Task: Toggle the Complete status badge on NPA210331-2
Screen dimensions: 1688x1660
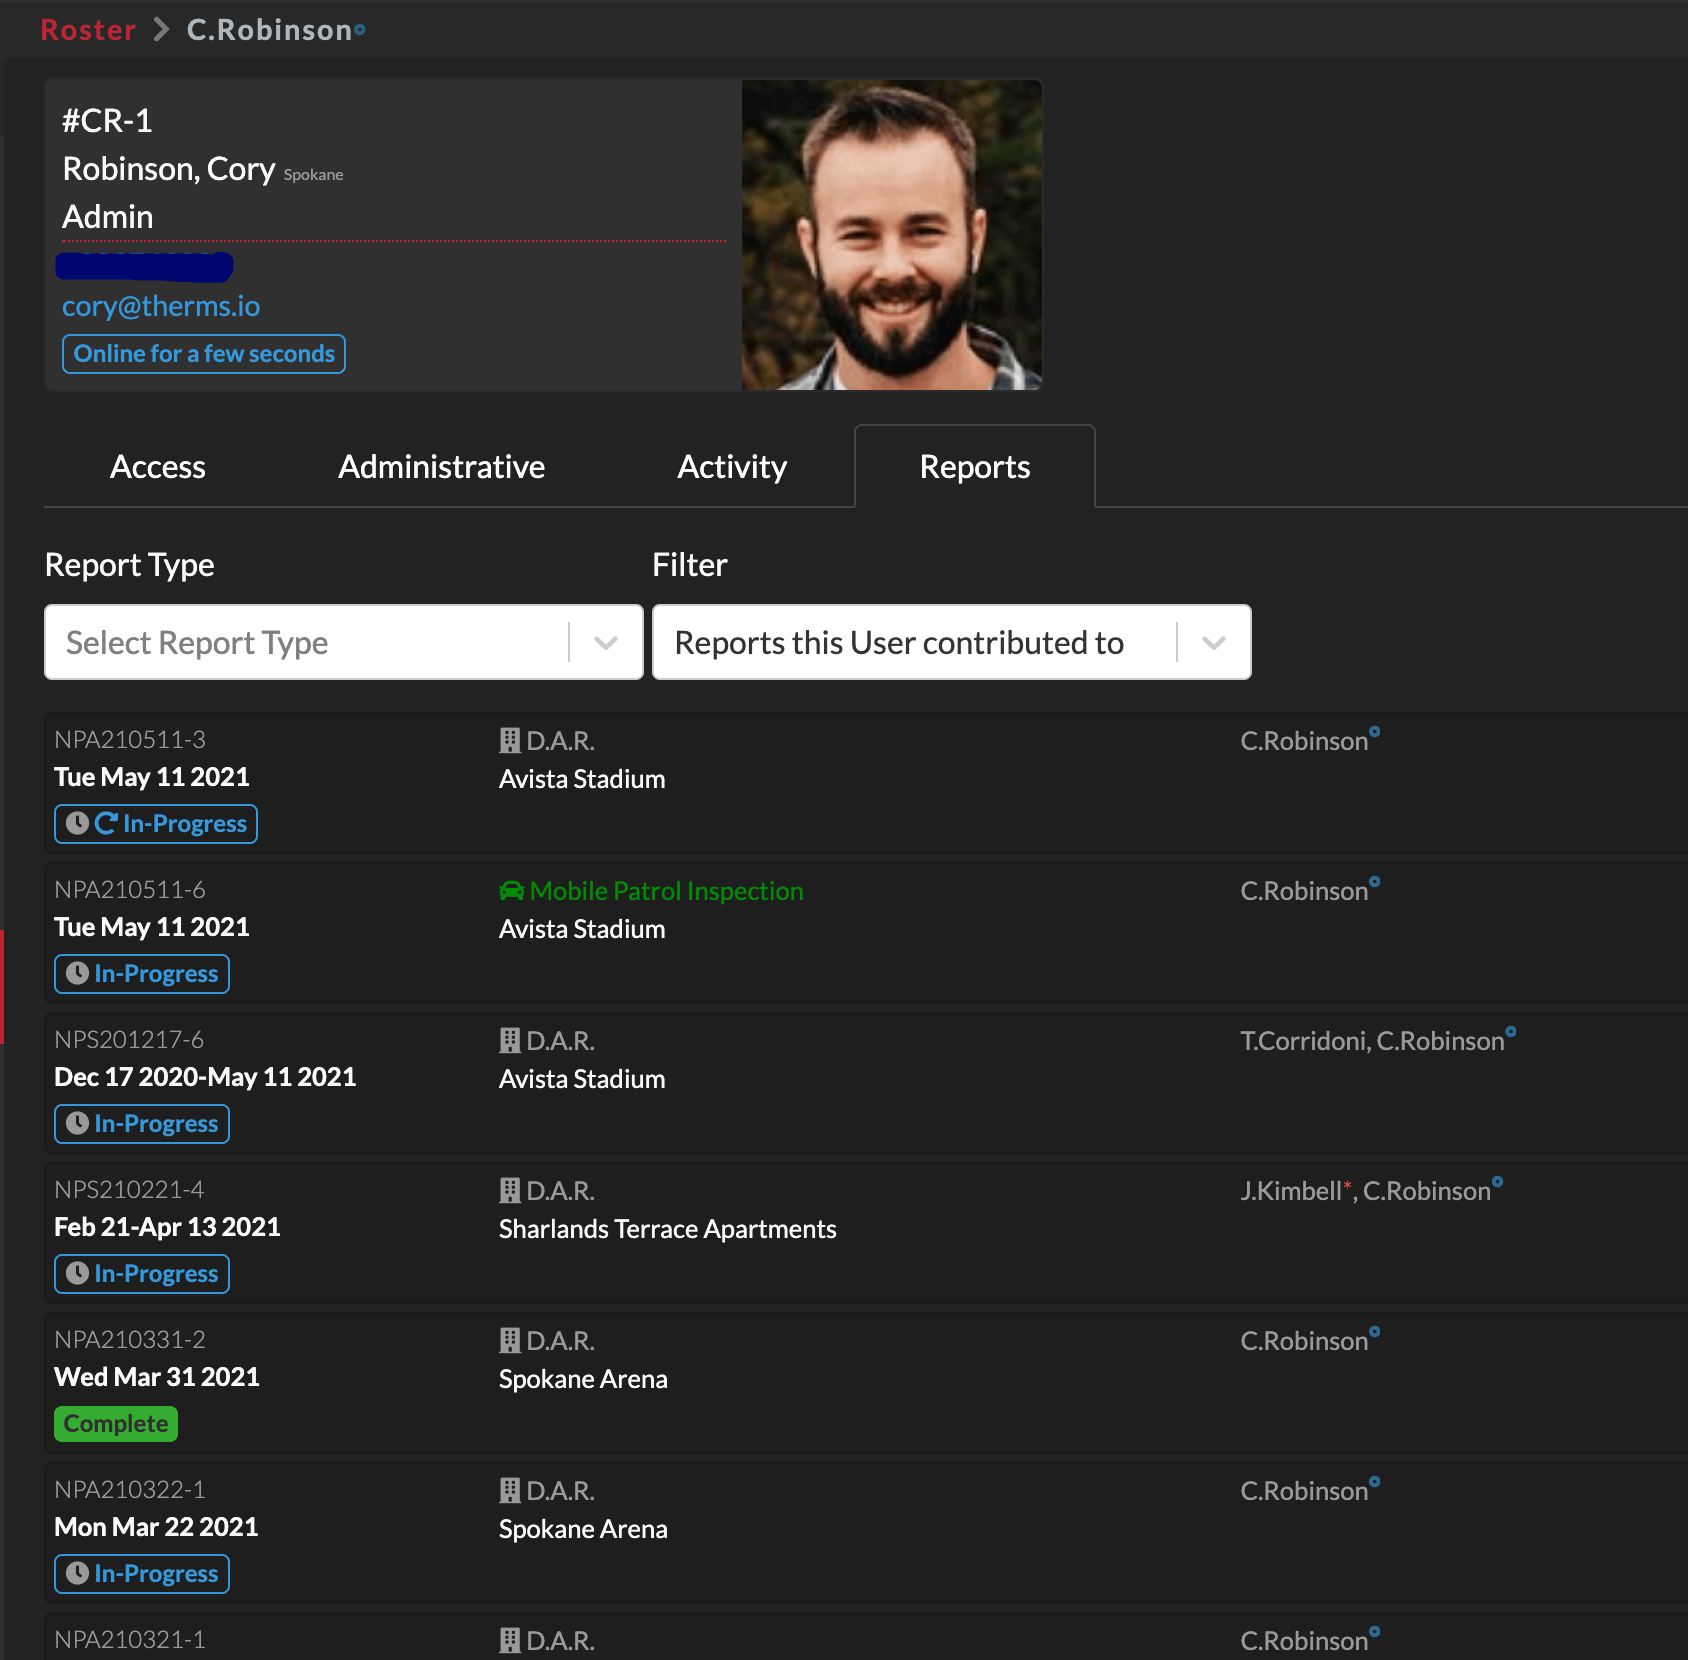Action: pos(115,1423)
